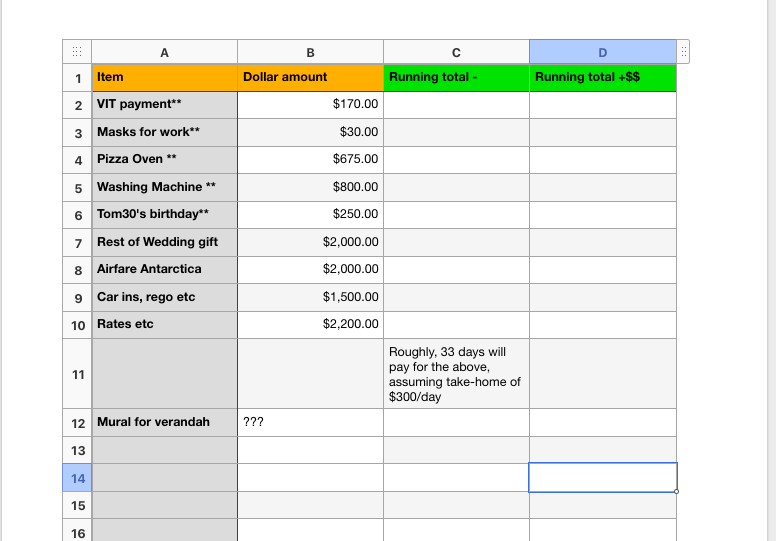The height and width of the screenshot is (541, 776).
Task: Select the 'Pizza Oven **' cell
Action: (x=164, y=160)
